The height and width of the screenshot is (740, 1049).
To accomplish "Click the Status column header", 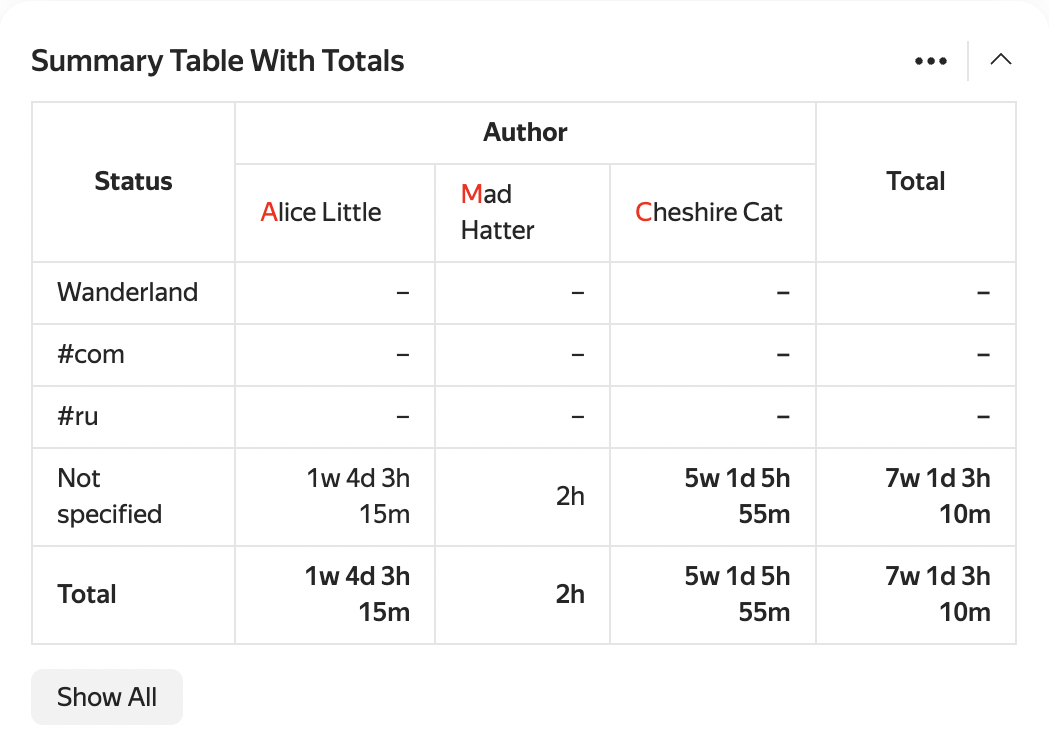I will click(133, 182).
